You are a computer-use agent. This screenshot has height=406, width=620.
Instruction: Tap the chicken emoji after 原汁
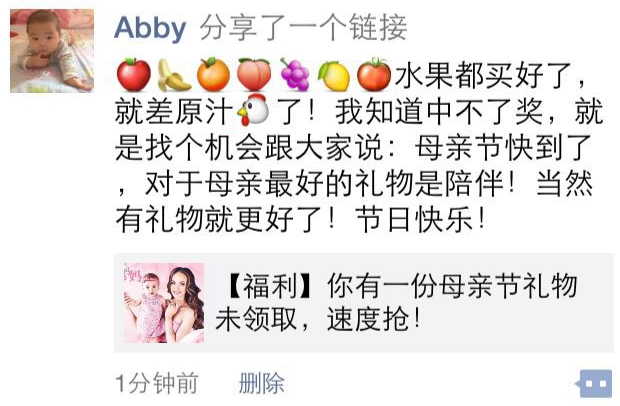[x=253, y=110]
